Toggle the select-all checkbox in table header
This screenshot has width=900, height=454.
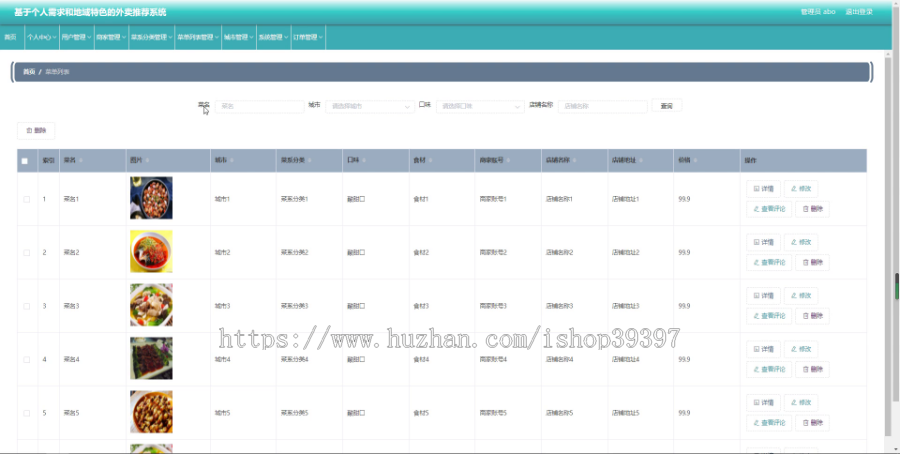25,161
